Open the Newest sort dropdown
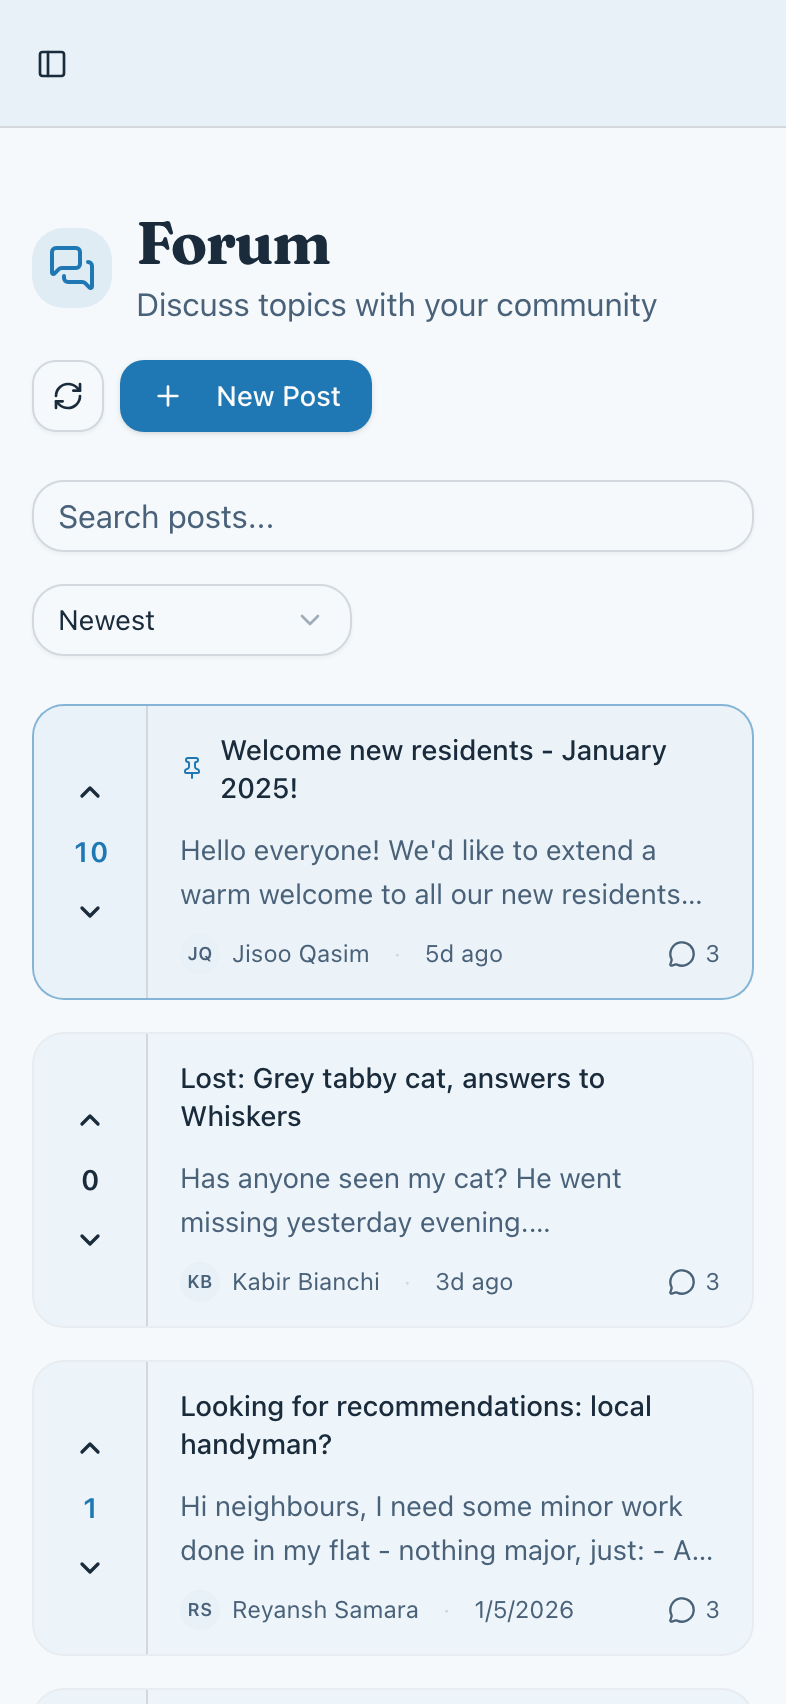This screenshot has height=1704, width=786. coord(192,620)
